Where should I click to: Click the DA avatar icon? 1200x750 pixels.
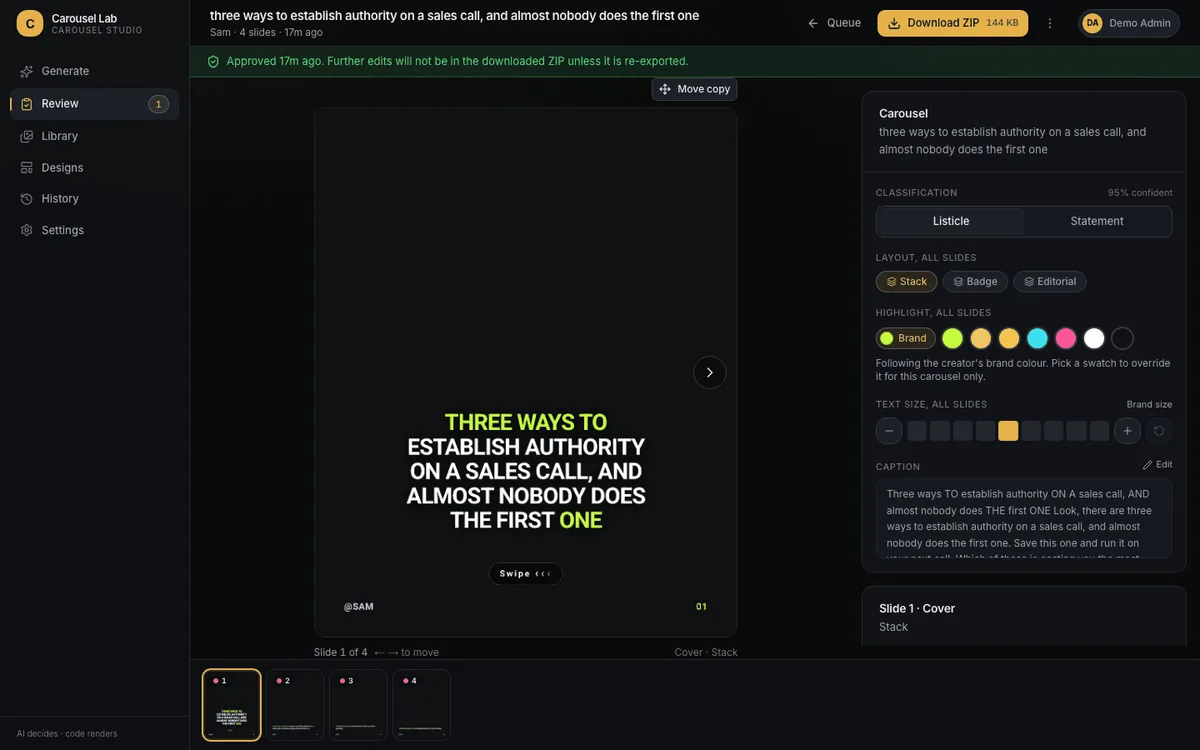click(1092, 23)
